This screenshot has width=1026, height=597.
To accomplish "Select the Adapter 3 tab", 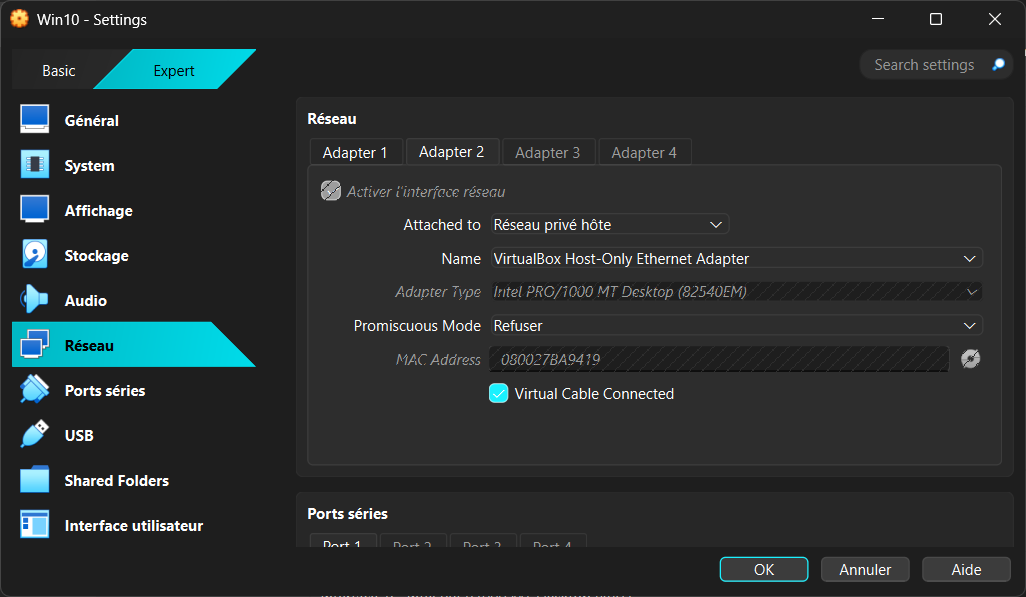I will pos(547,153).
